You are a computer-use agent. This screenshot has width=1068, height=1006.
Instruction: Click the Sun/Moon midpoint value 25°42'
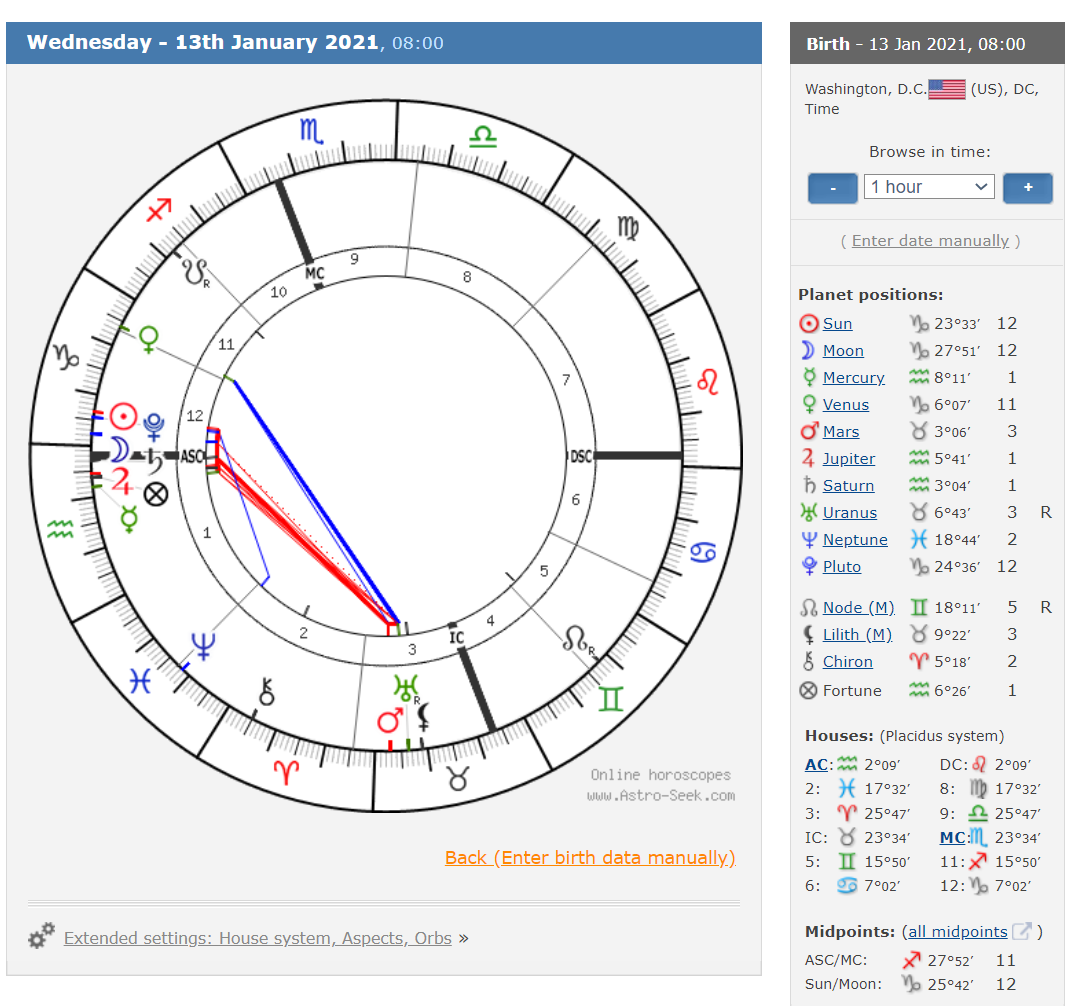[951, 984]
